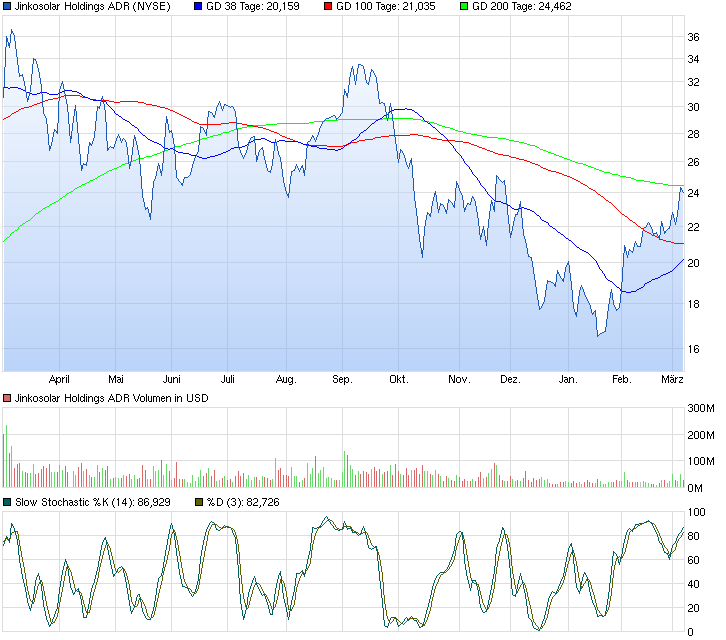This screenshot has height=640, width=726.
Task: Click price axis value 34
Action: click(x=693, y=59)
